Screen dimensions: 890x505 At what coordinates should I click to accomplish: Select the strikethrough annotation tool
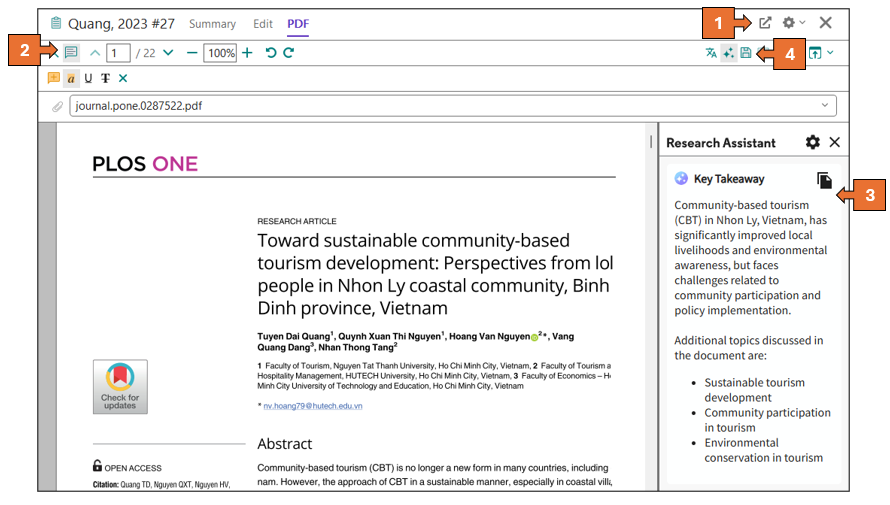[105, 78]
